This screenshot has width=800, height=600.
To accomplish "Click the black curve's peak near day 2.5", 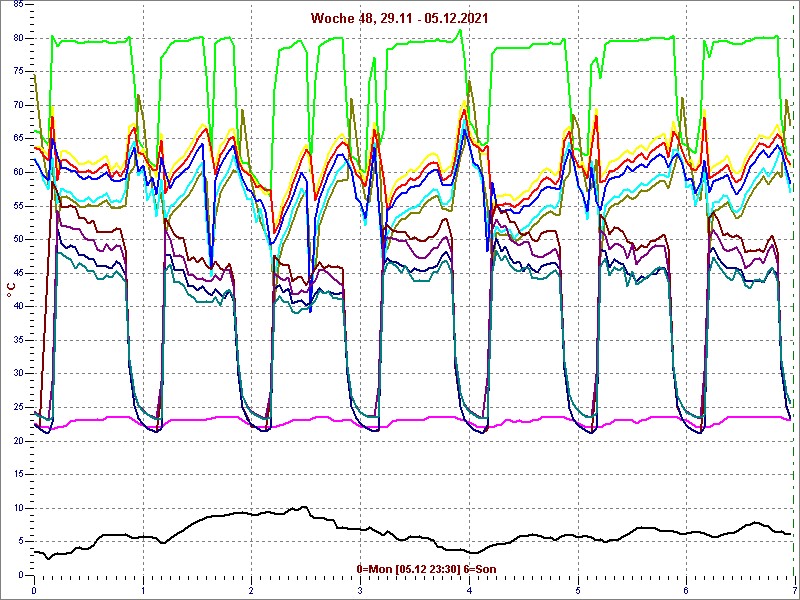I will pos(303,508).
